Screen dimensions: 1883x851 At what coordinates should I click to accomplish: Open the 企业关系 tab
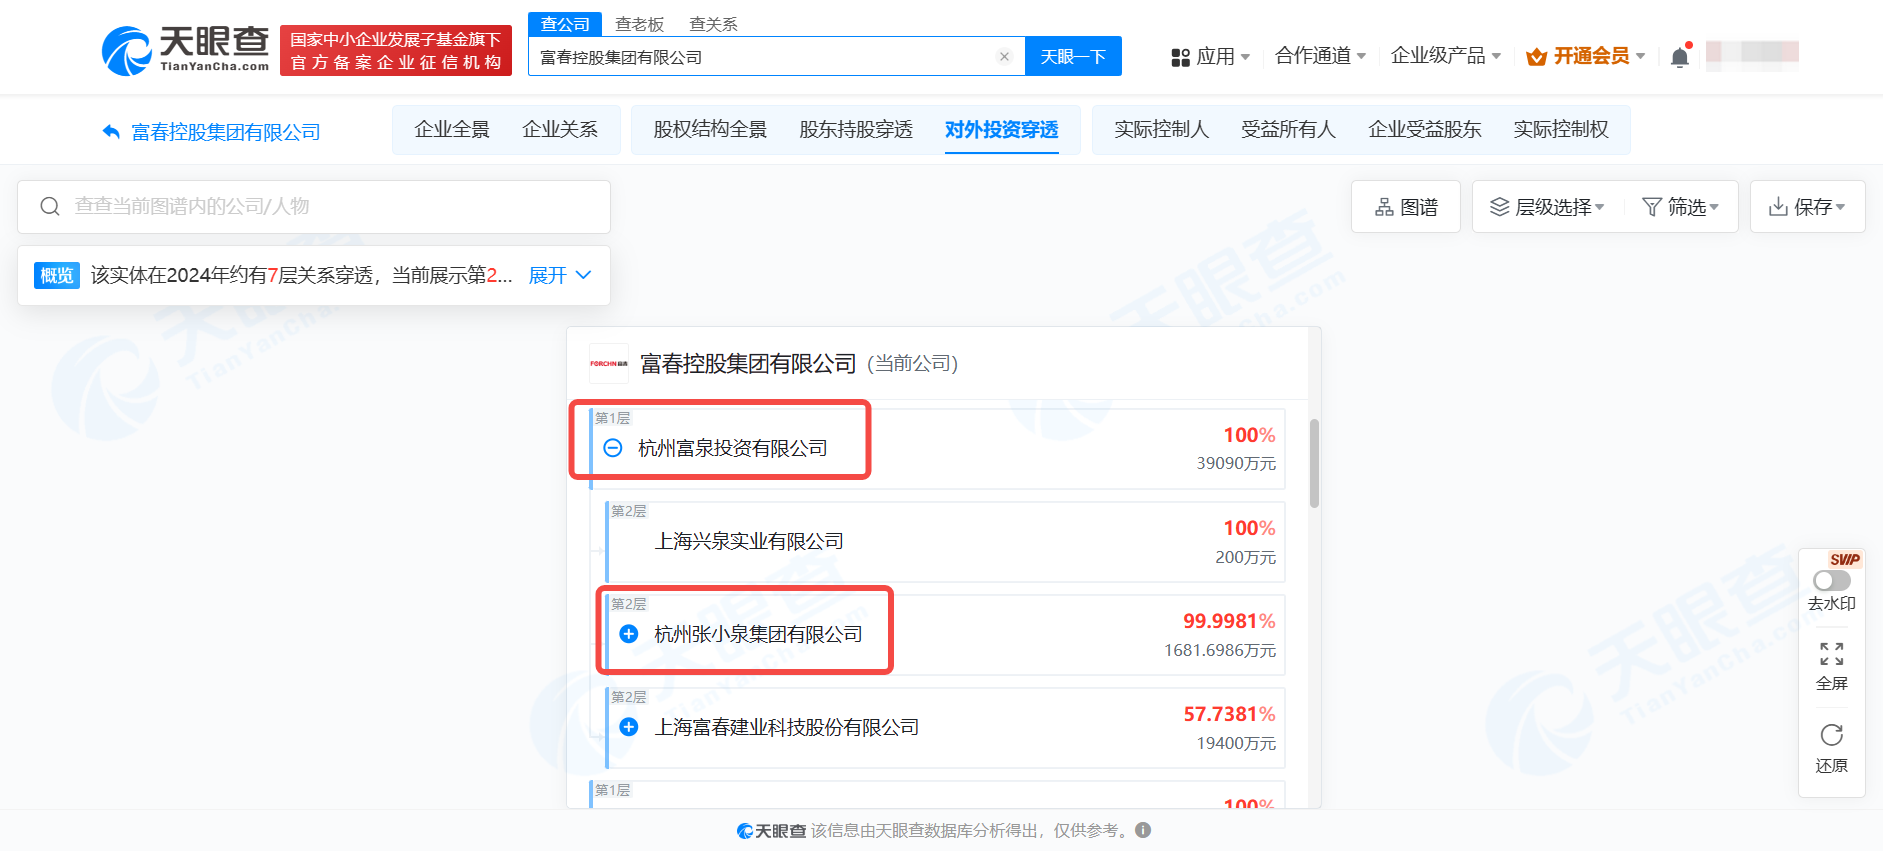560,130
